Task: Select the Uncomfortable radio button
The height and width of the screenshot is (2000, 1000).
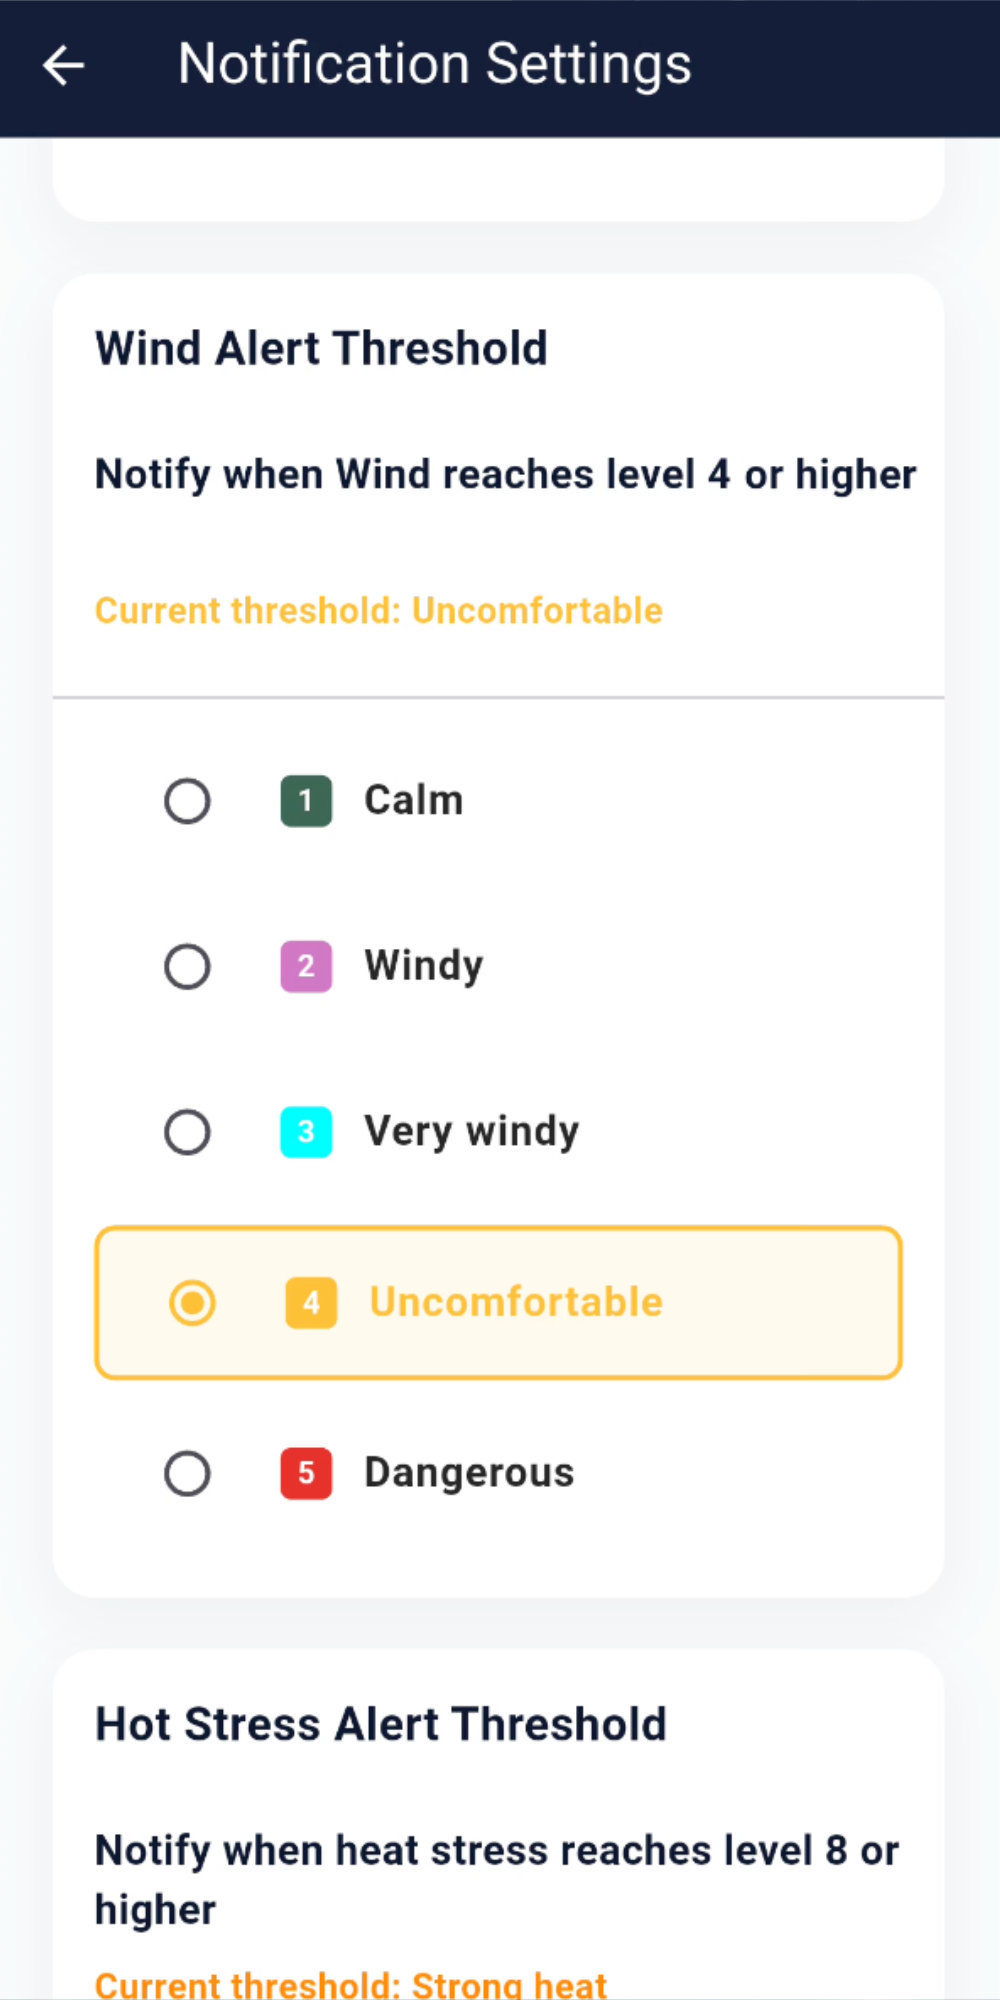Action: pyautogui.click(x=192, y=1303)
